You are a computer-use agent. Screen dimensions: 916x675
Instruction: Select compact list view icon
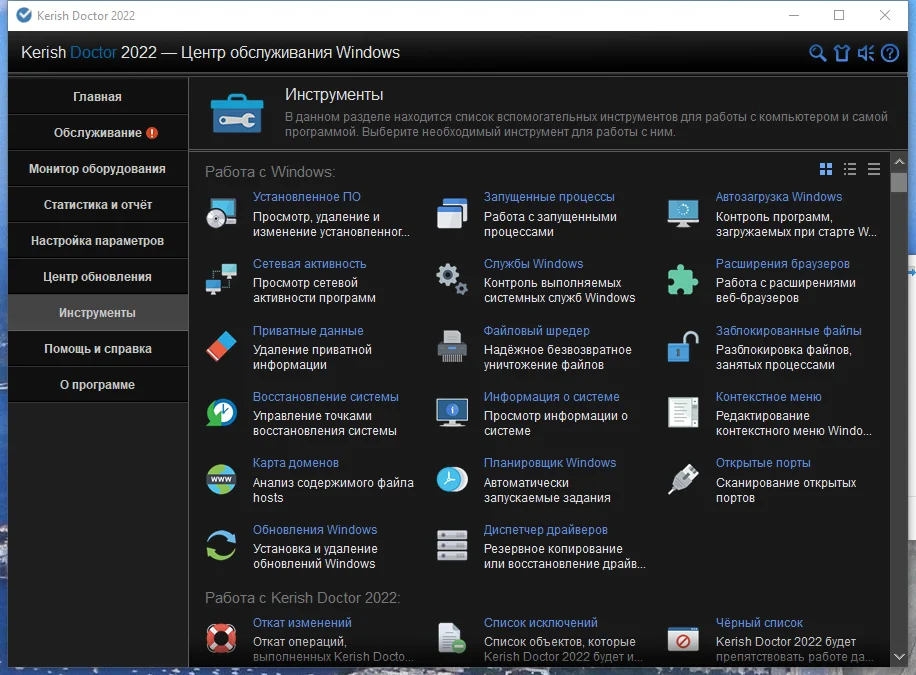click(874, 169)
